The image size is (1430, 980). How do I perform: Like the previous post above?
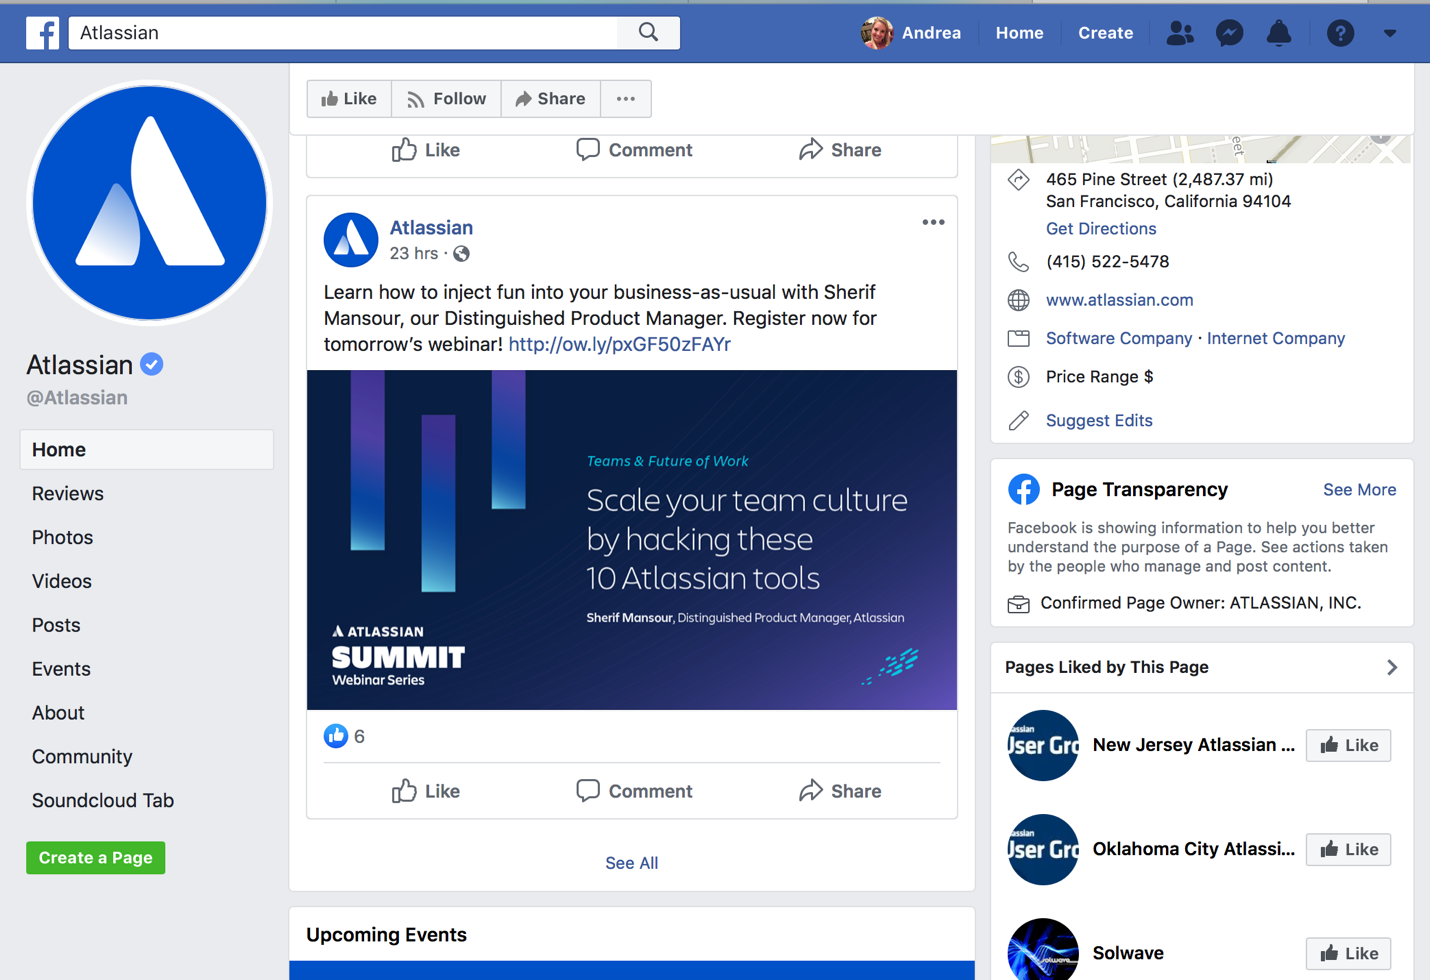426,150
